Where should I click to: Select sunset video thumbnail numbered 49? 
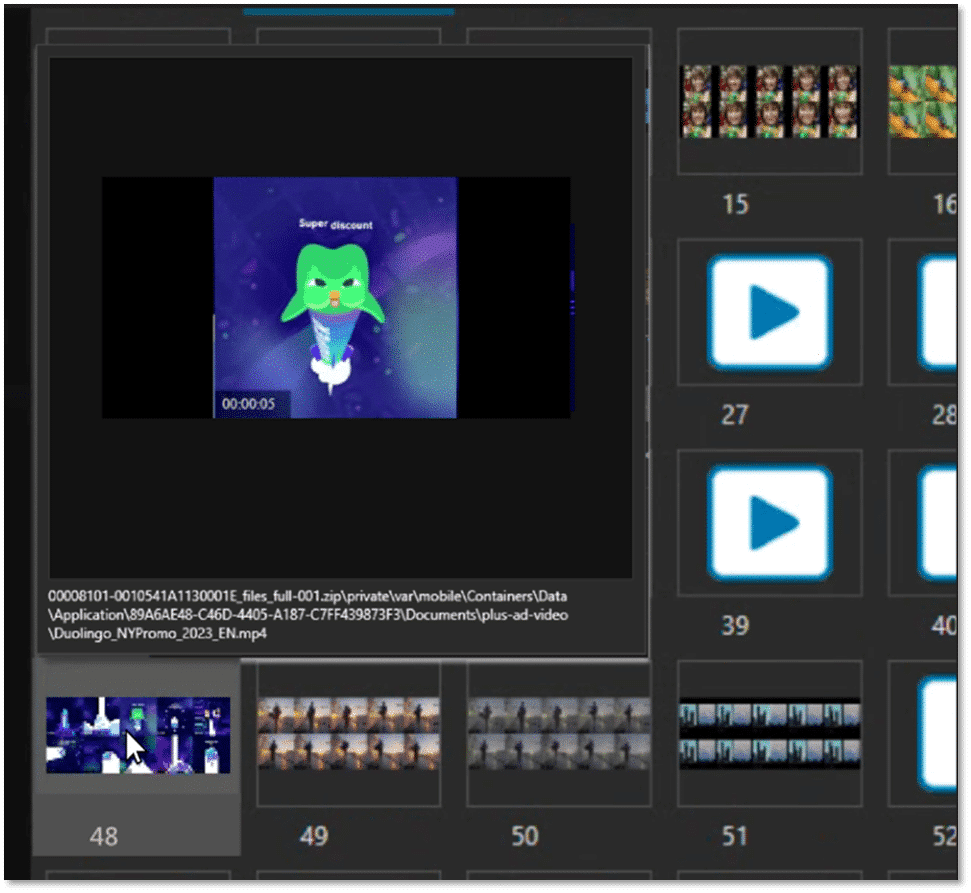click(x=349, y=734)
